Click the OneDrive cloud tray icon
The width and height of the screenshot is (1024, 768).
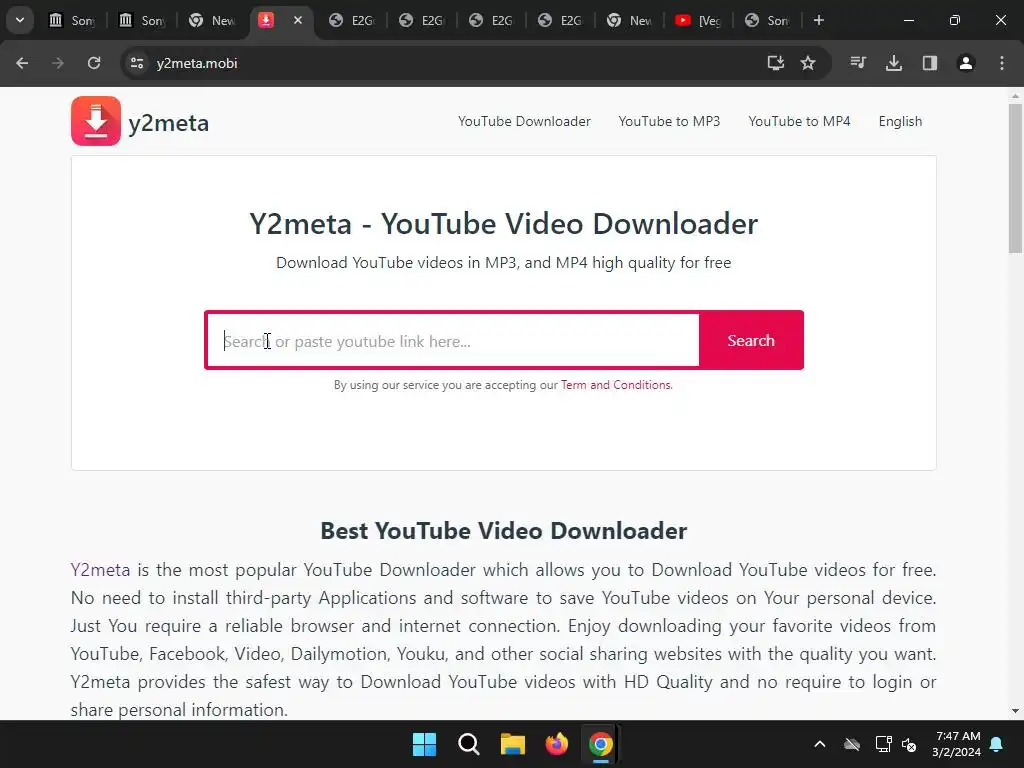(852, 744)
